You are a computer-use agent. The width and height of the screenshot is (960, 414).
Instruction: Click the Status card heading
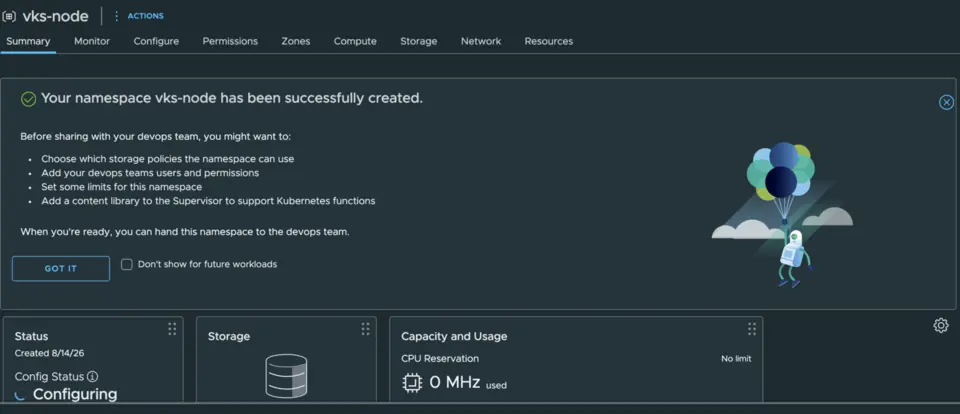[31, 336]
